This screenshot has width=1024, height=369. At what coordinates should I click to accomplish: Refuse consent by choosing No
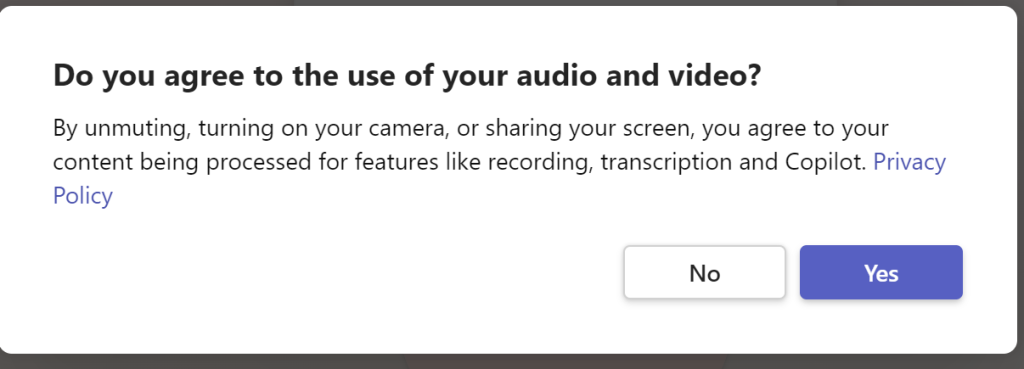[705, 272]
